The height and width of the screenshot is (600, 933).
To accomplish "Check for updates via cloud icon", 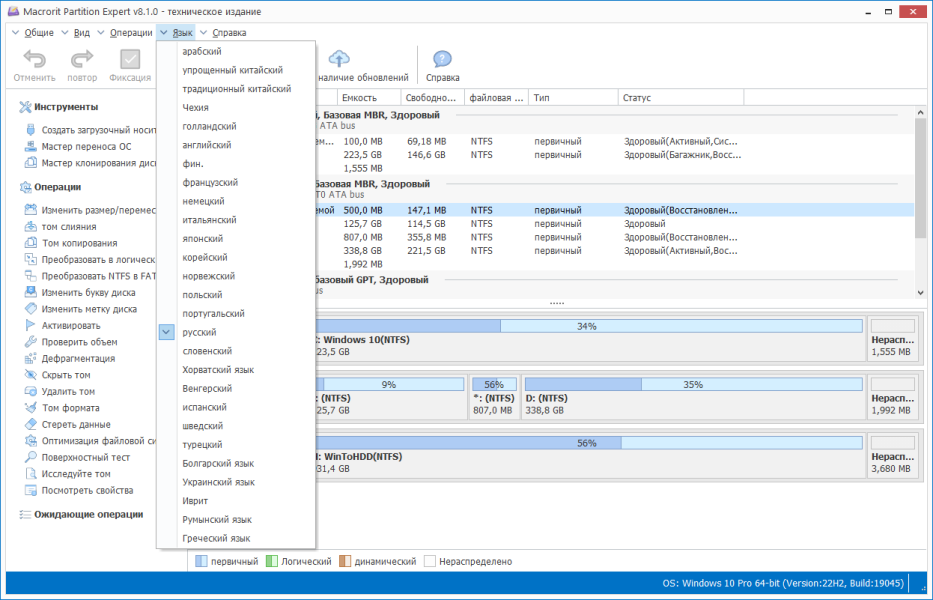I will pyautogui.click(x=339, y=59).
